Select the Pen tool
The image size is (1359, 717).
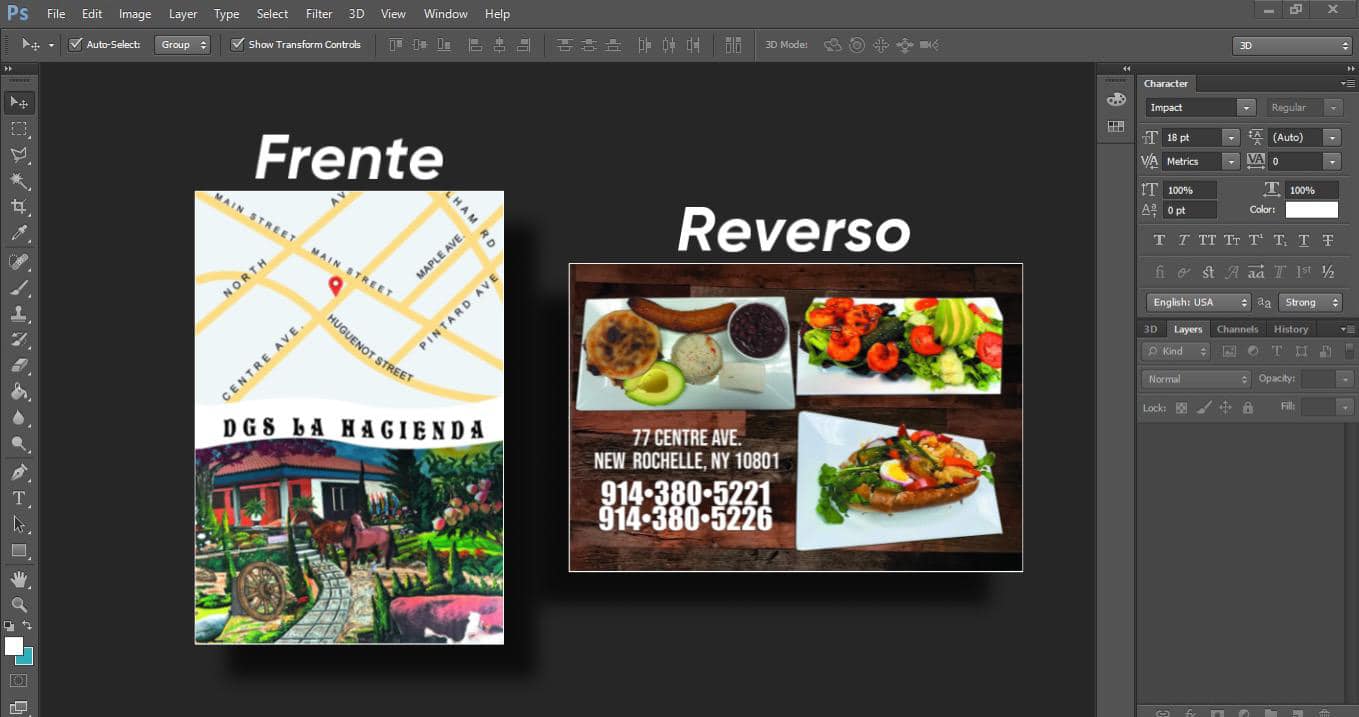click(19, 472)
